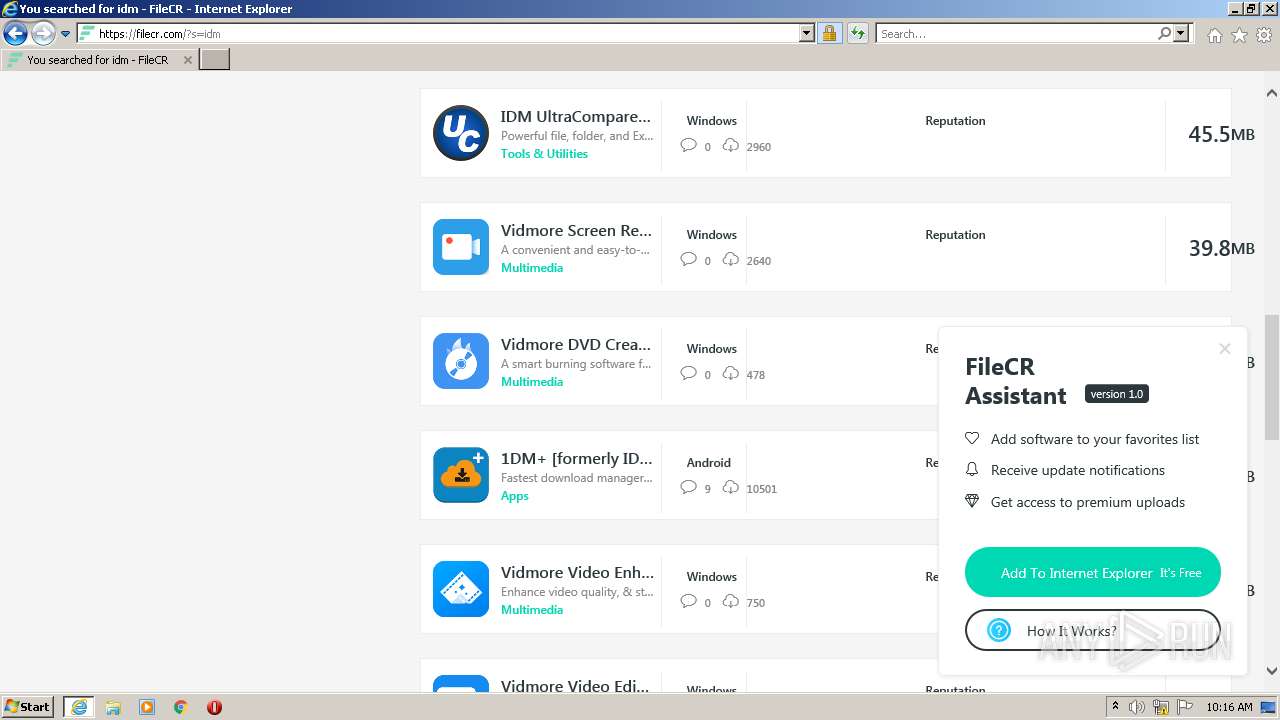This screenshot has width=1280, height=720.
Task: Focus the browser Search box
Action: tap(1016, 33)
